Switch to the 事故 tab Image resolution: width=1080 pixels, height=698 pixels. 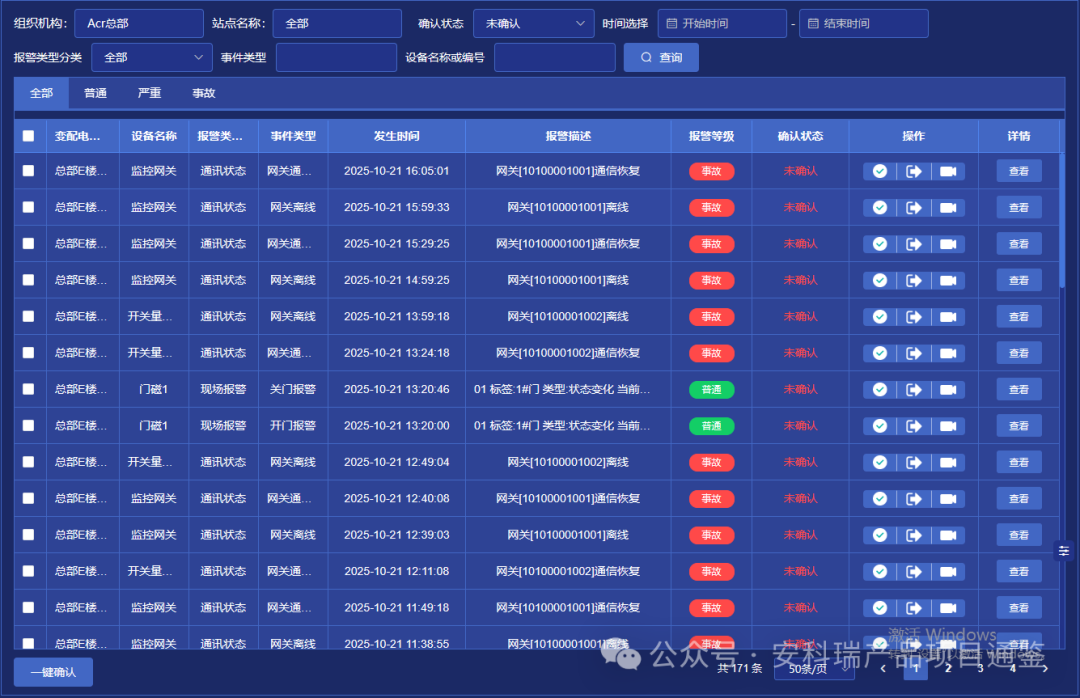[x=203, y=93]
